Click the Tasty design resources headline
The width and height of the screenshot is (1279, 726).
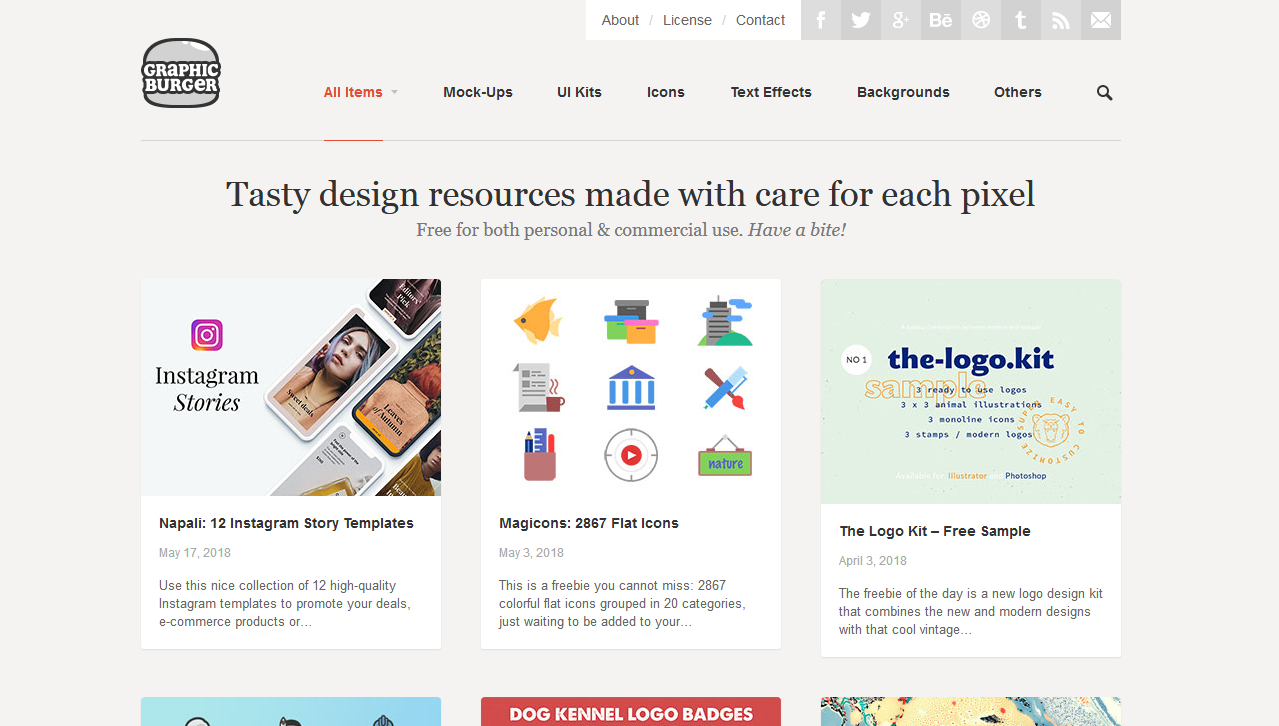coord(631,194)
